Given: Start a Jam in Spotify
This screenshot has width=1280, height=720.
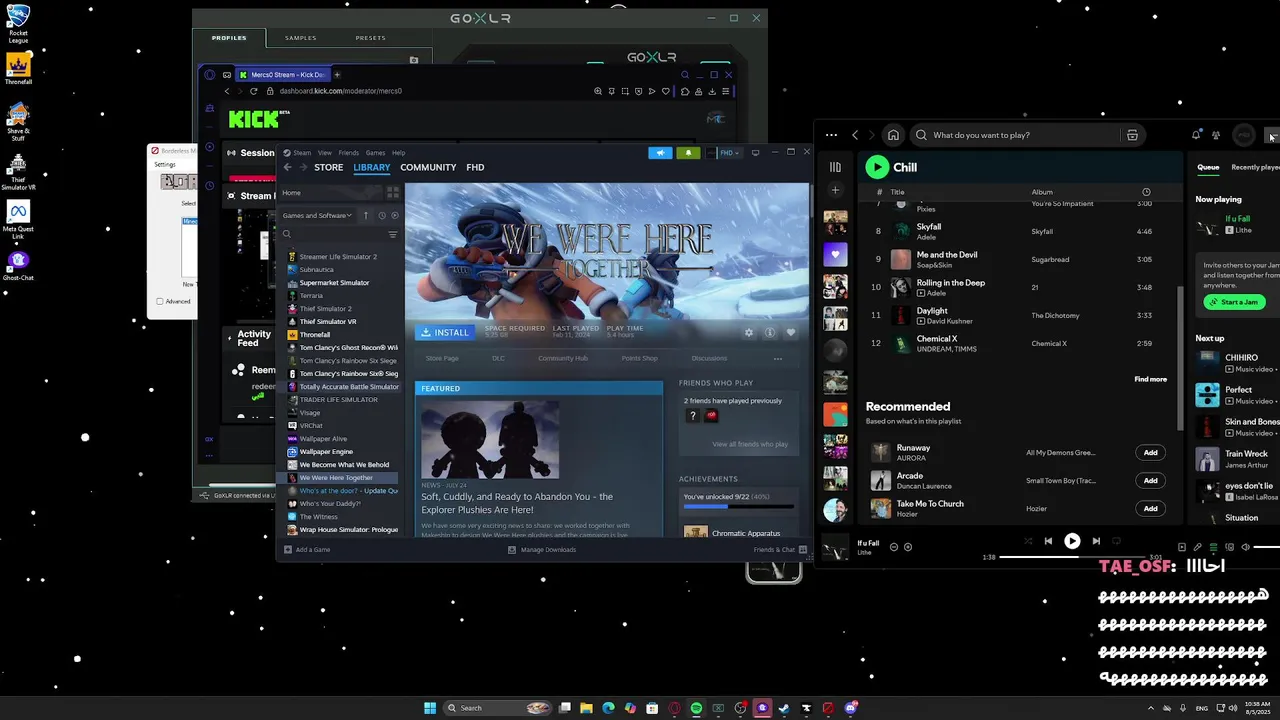Looking at the screenshot, I should pyautogui.click(x=1233, y=302).
